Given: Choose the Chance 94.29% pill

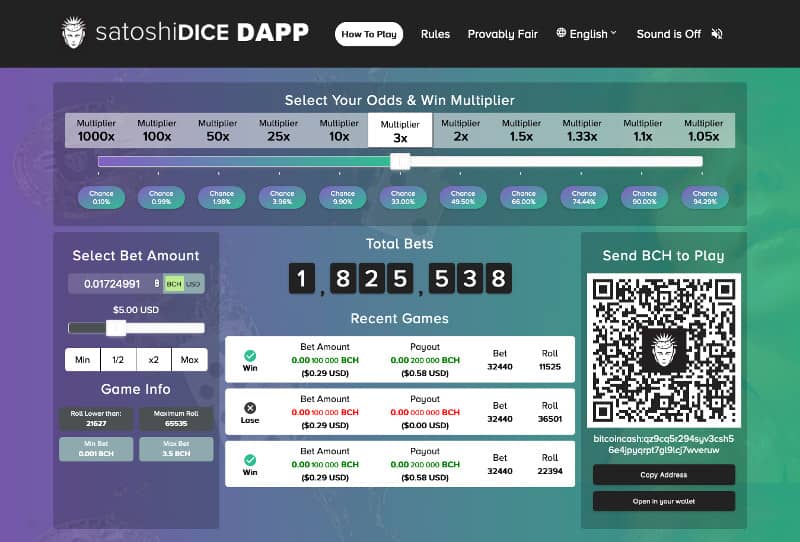Looking at the screenshot, I should tap(705, 198).
